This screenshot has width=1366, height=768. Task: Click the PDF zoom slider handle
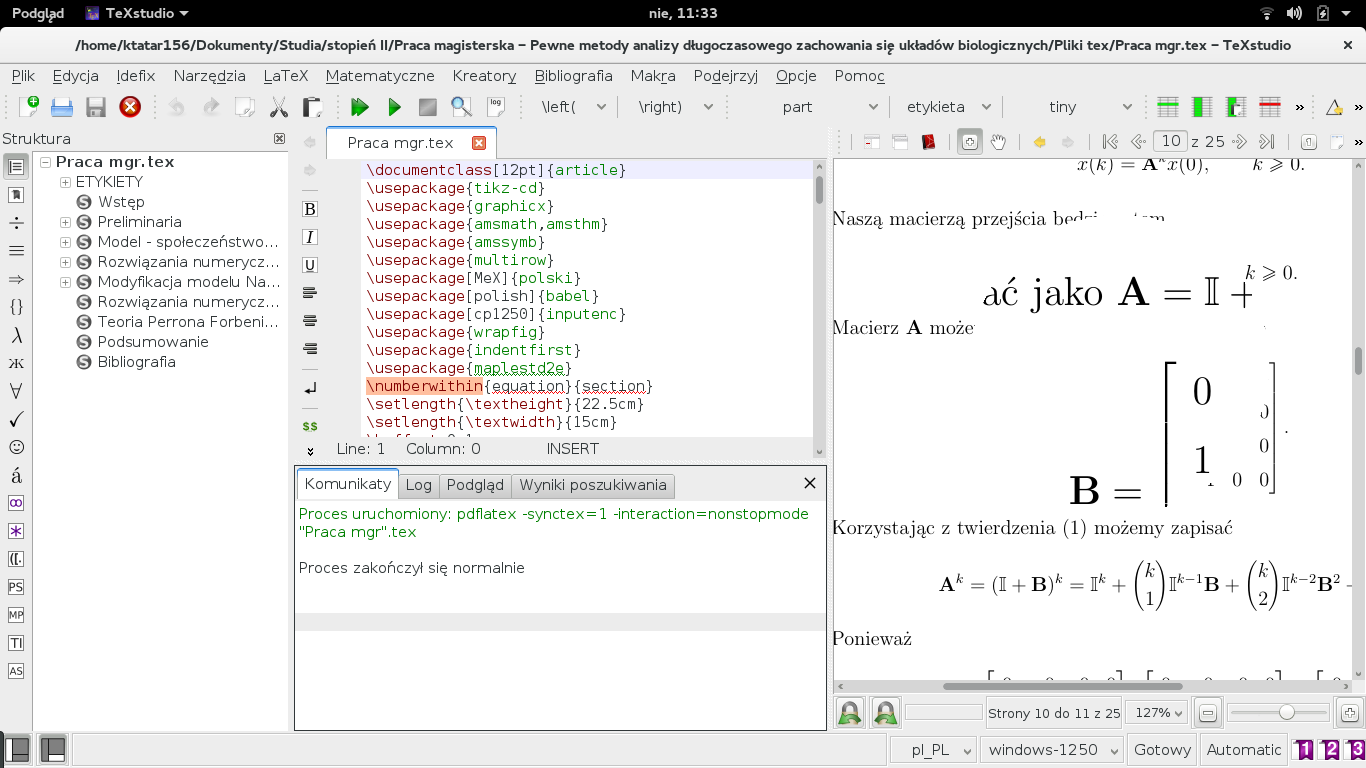coord(1287,712)
